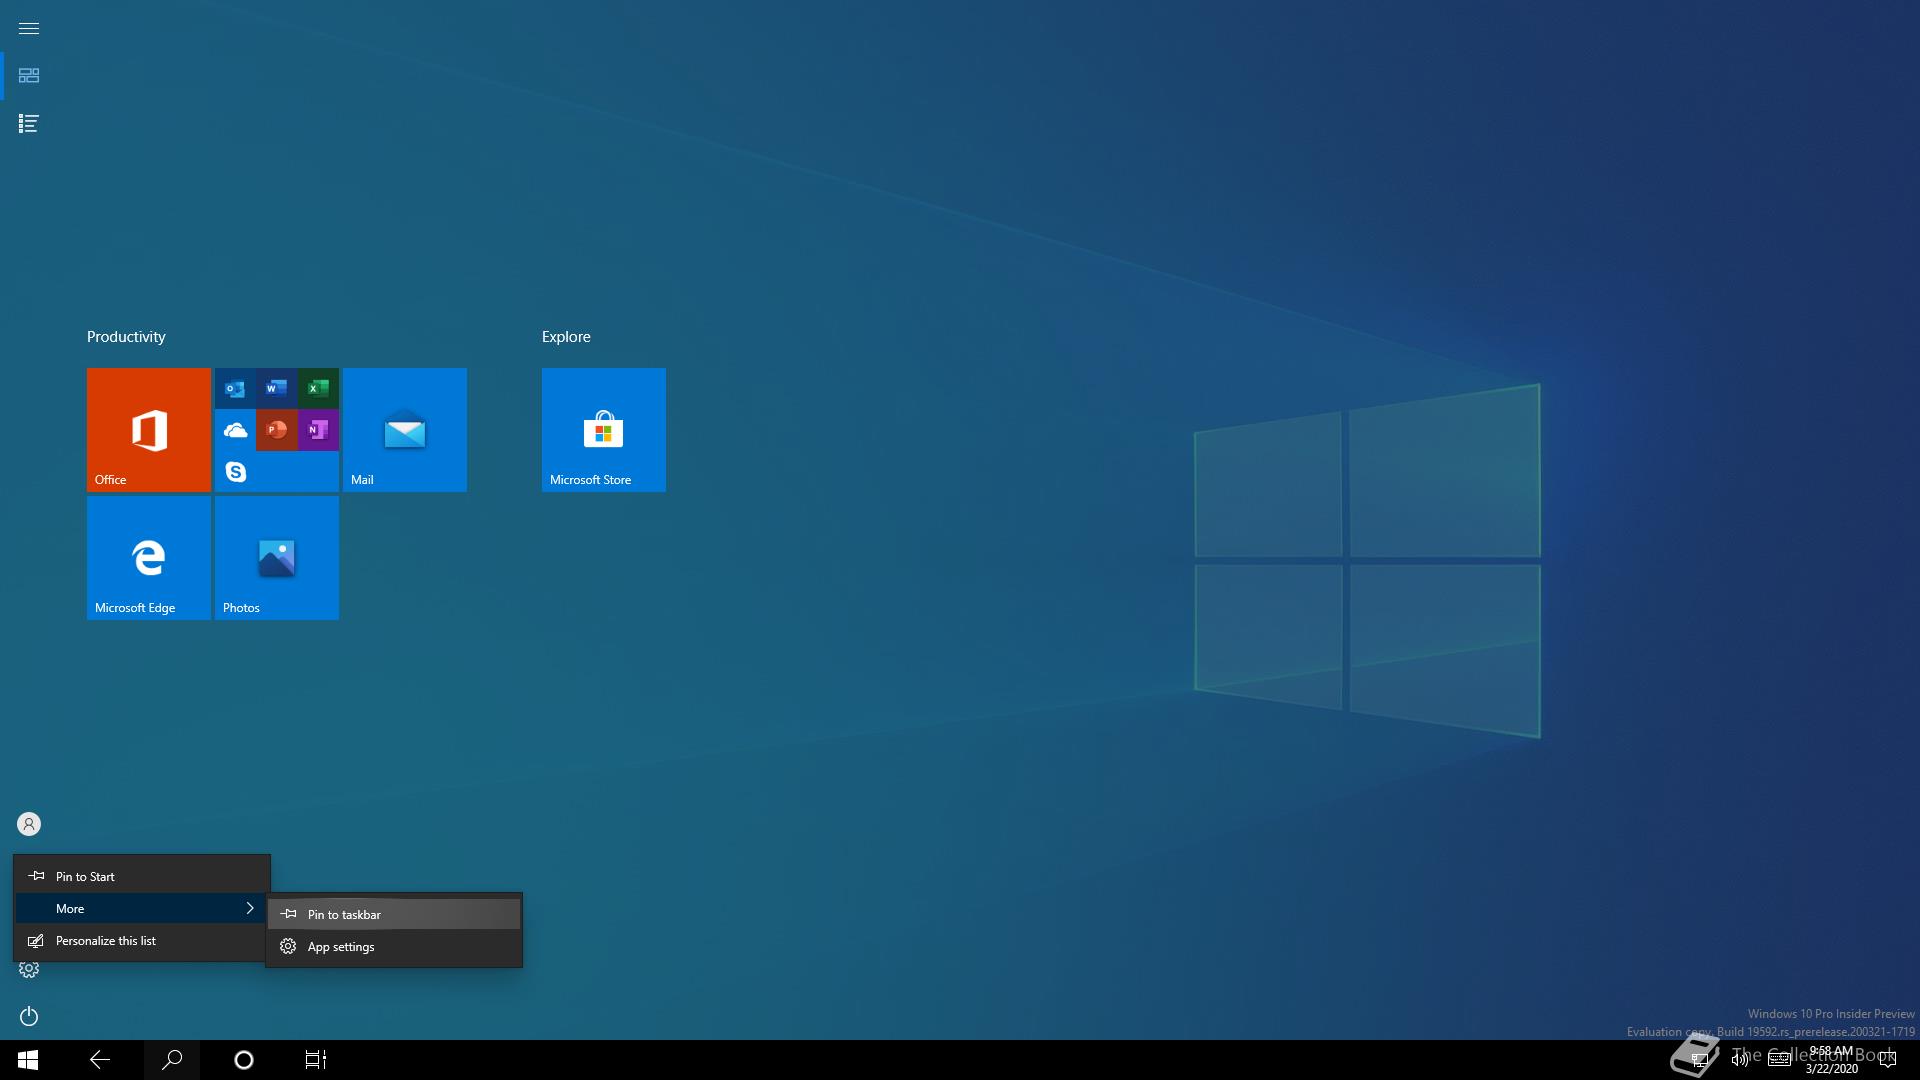Choose Pin to Start in context menu
1920x1080 pixels.
click(141, 876)
